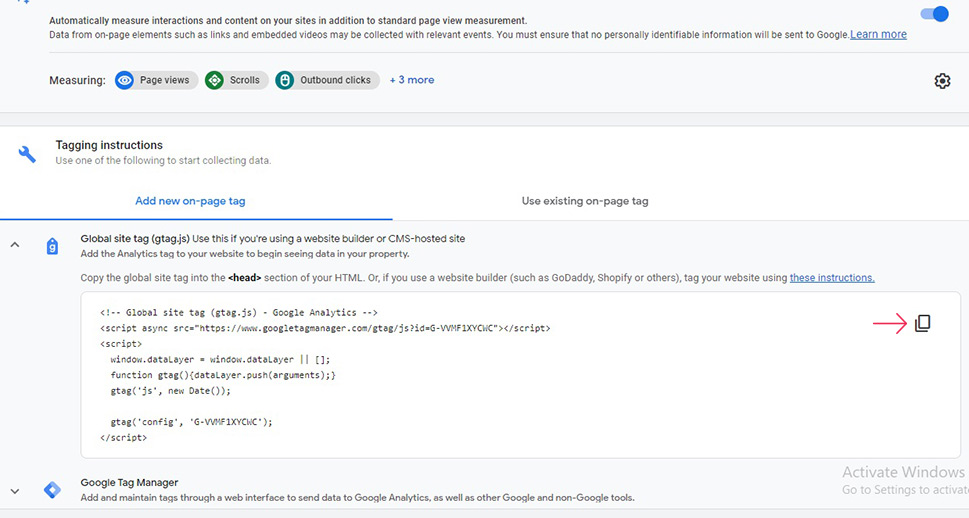Open Learn more link
969x518 pixels.
878,35
